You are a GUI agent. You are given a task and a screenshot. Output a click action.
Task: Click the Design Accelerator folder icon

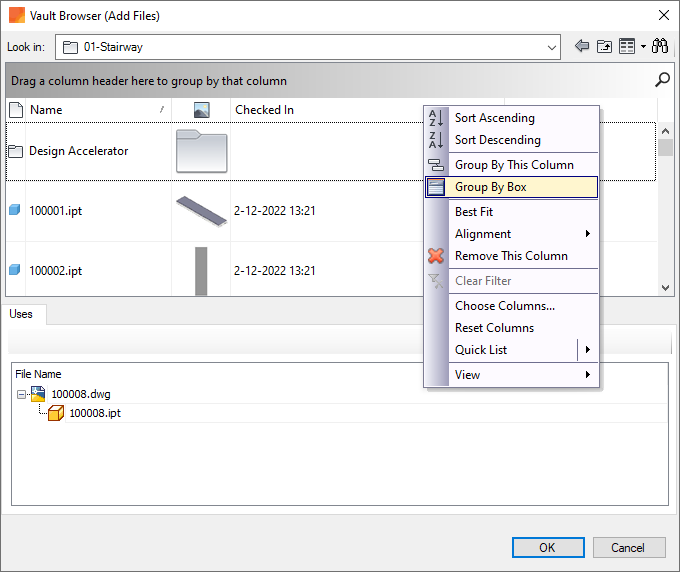[x=16, y=151]
